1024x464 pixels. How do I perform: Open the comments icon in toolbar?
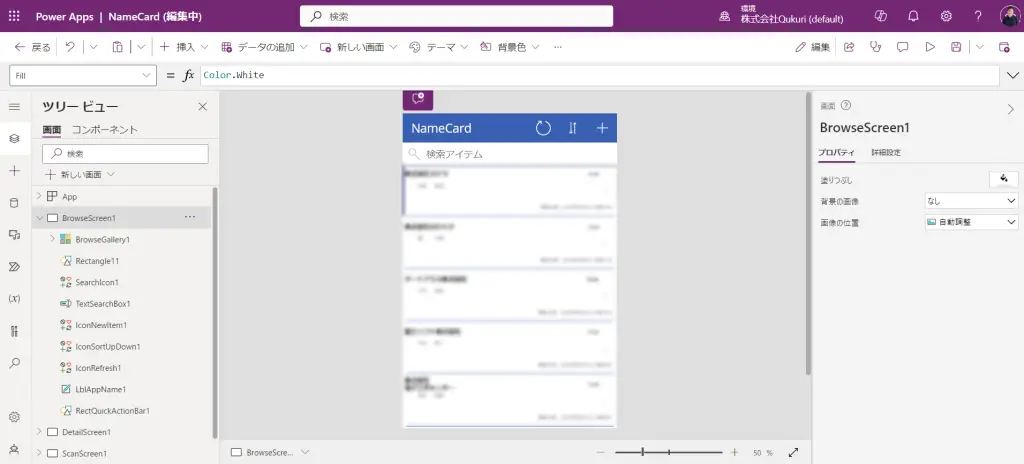[x=903, y=47]
